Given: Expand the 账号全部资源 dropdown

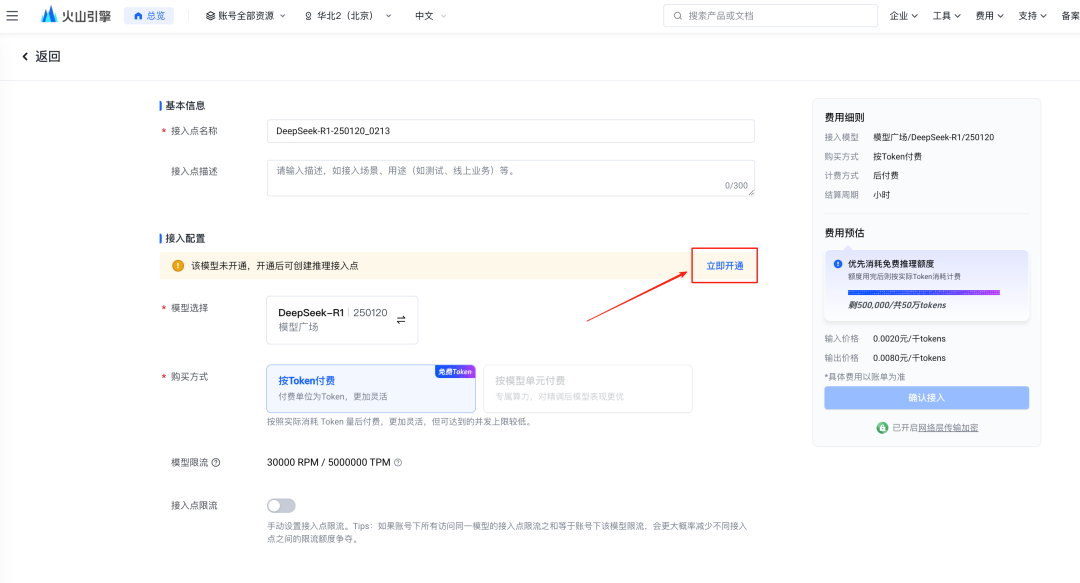Looking at the screenshot, I should tap(245, 15).
